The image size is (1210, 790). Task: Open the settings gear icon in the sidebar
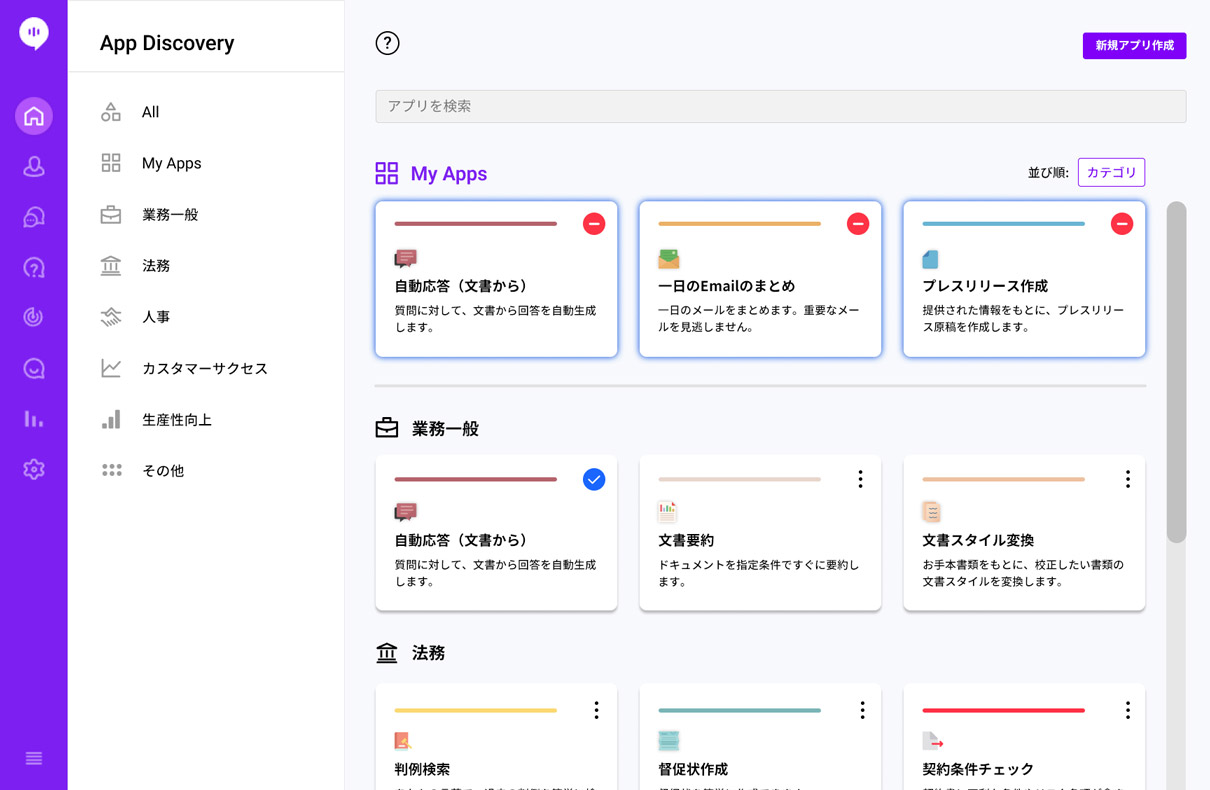pyautogui.click(x=33, y=468)
